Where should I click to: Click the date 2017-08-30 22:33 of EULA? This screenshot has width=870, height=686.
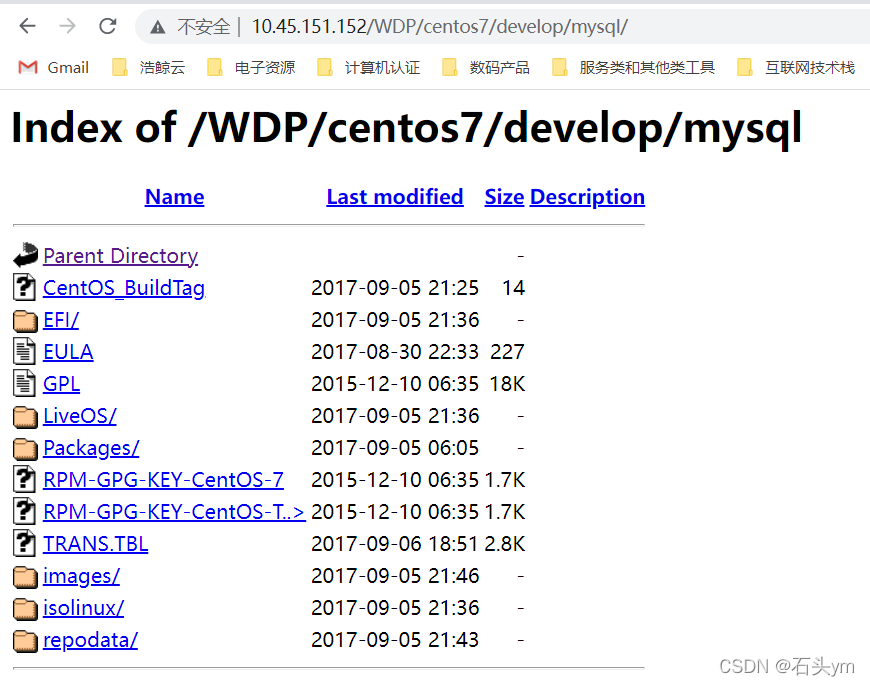[395, 352]
